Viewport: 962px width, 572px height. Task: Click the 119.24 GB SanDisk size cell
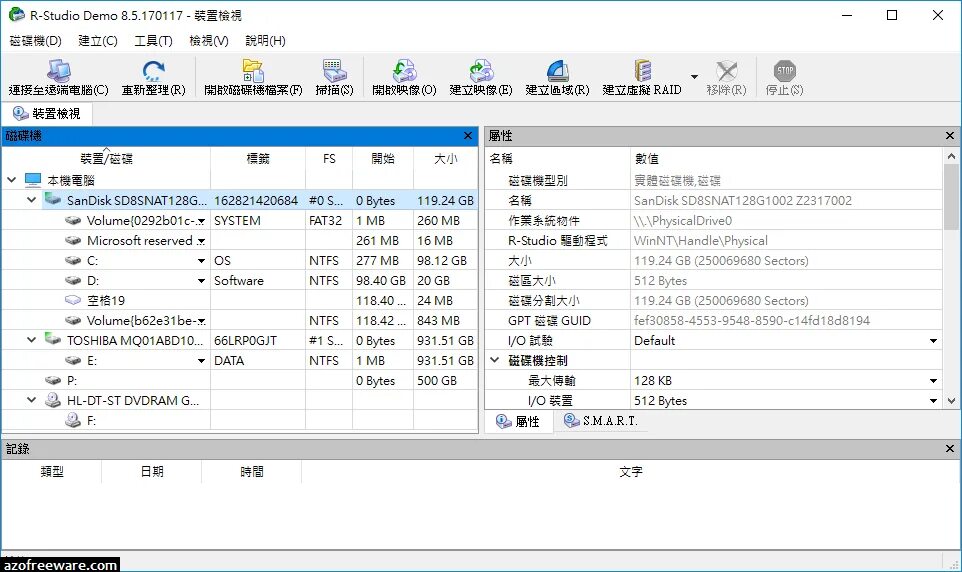(445, 201)
